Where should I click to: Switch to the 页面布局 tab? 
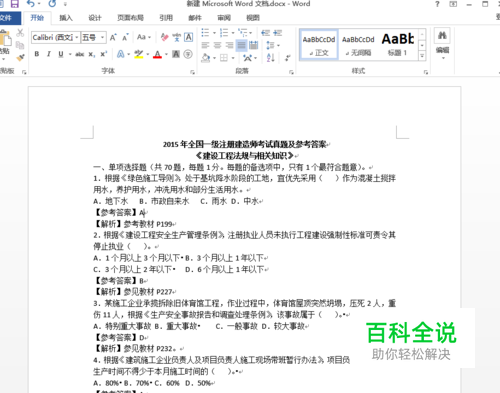(x=130, y=18)
